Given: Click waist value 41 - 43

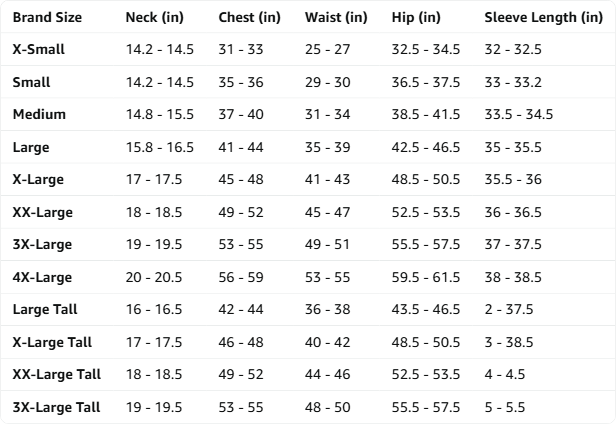Looking at the screenshot, I should click(x=327, y=179).
